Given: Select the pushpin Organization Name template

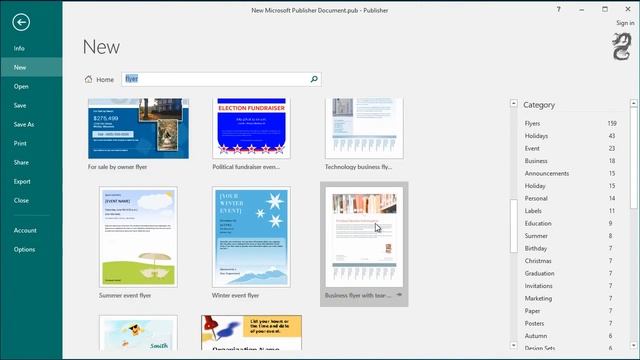Looking at the screenshot, I should point(251,333).
